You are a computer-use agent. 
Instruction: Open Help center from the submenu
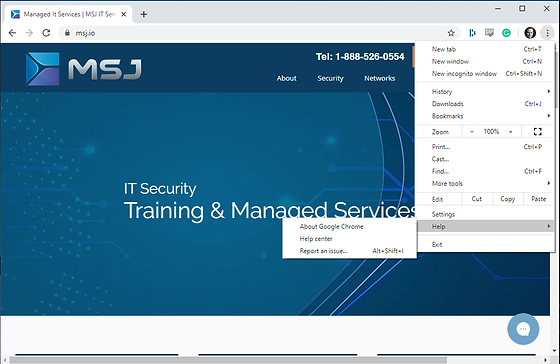349,239
